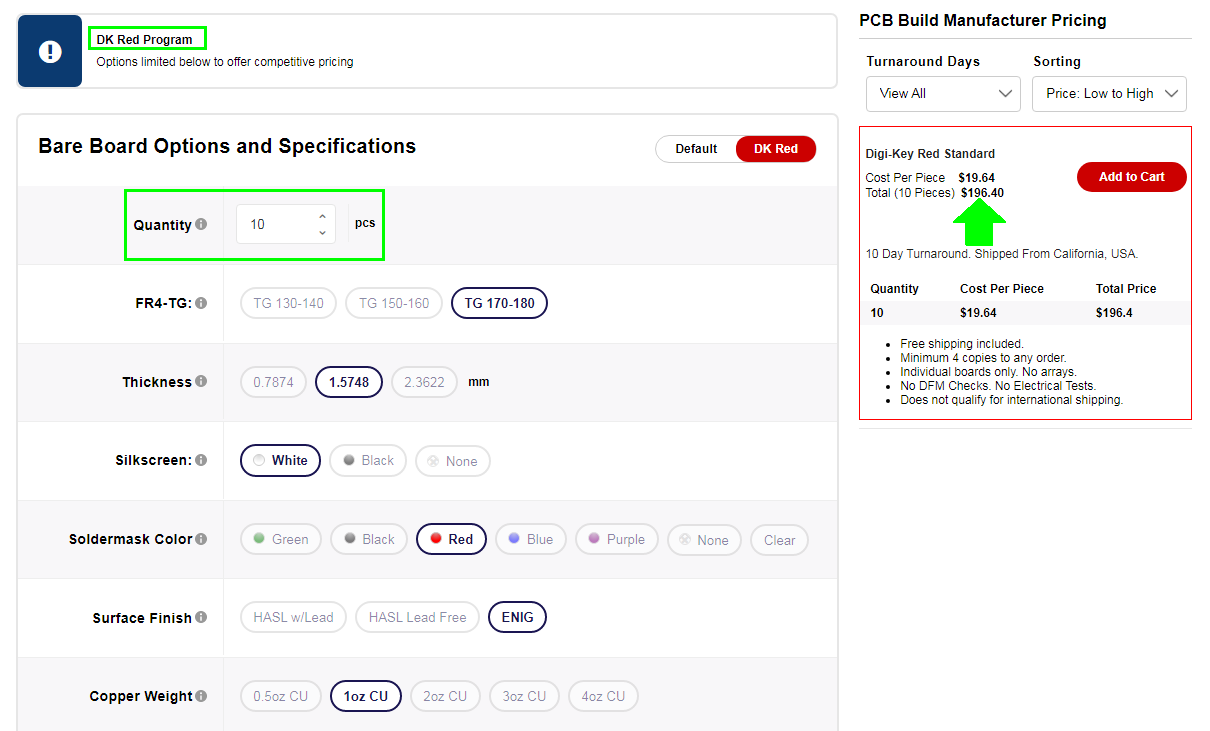Decrease quantity with the down arrow

322,233
